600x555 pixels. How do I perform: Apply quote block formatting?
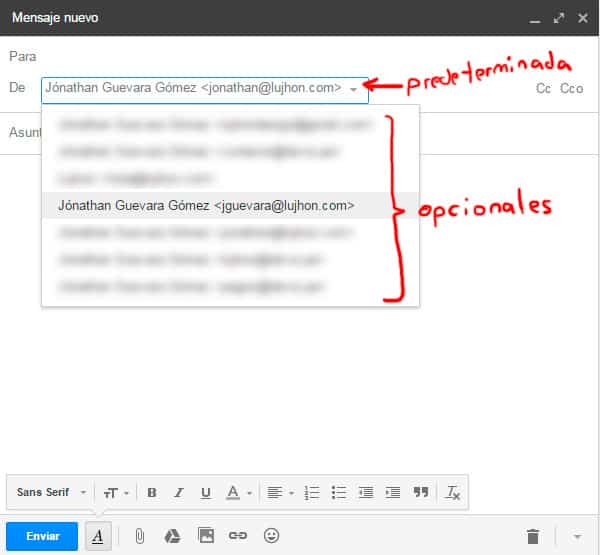[421, 492]
